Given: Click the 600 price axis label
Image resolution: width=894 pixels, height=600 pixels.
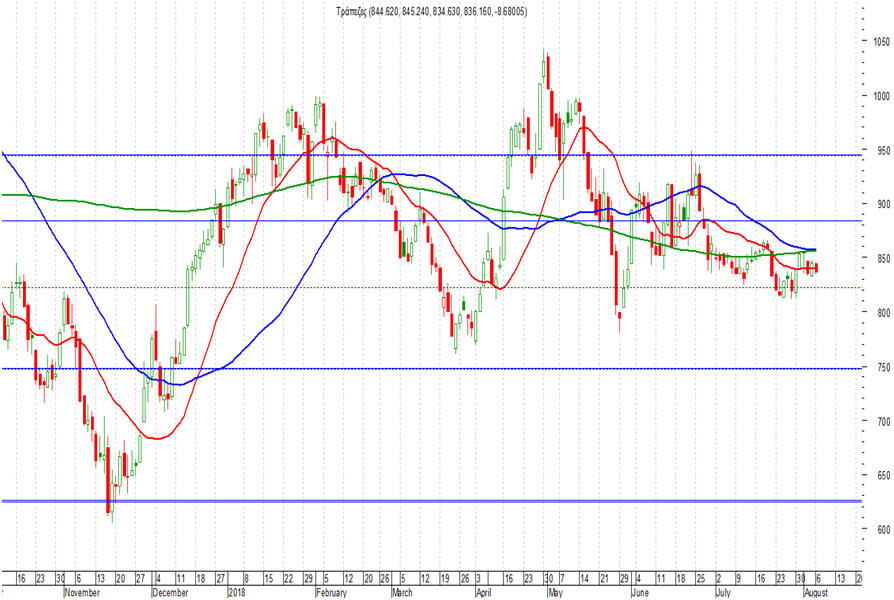Looking at the screenshot, I should 883,530.
